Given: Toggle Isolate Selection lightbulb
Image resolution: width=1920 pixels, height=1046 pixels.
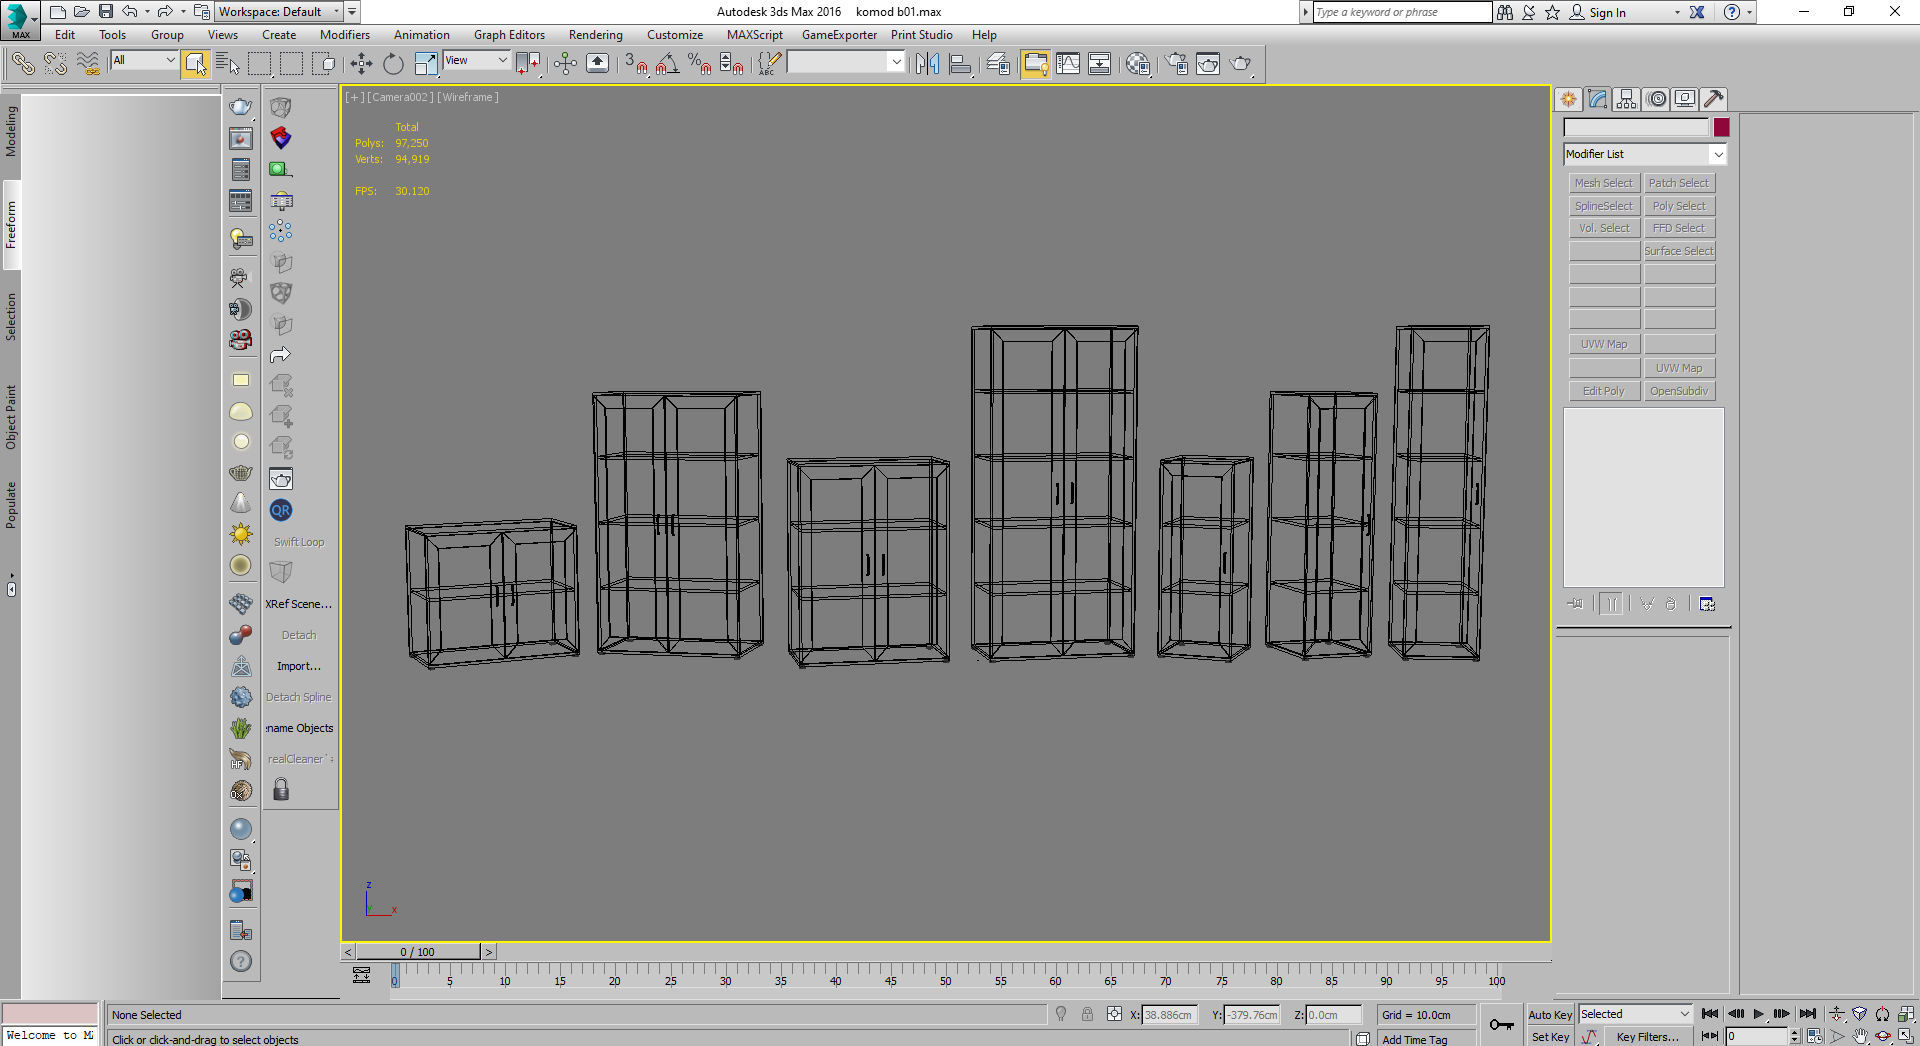Looking at the screenshot, I should coord(1061,1014).
